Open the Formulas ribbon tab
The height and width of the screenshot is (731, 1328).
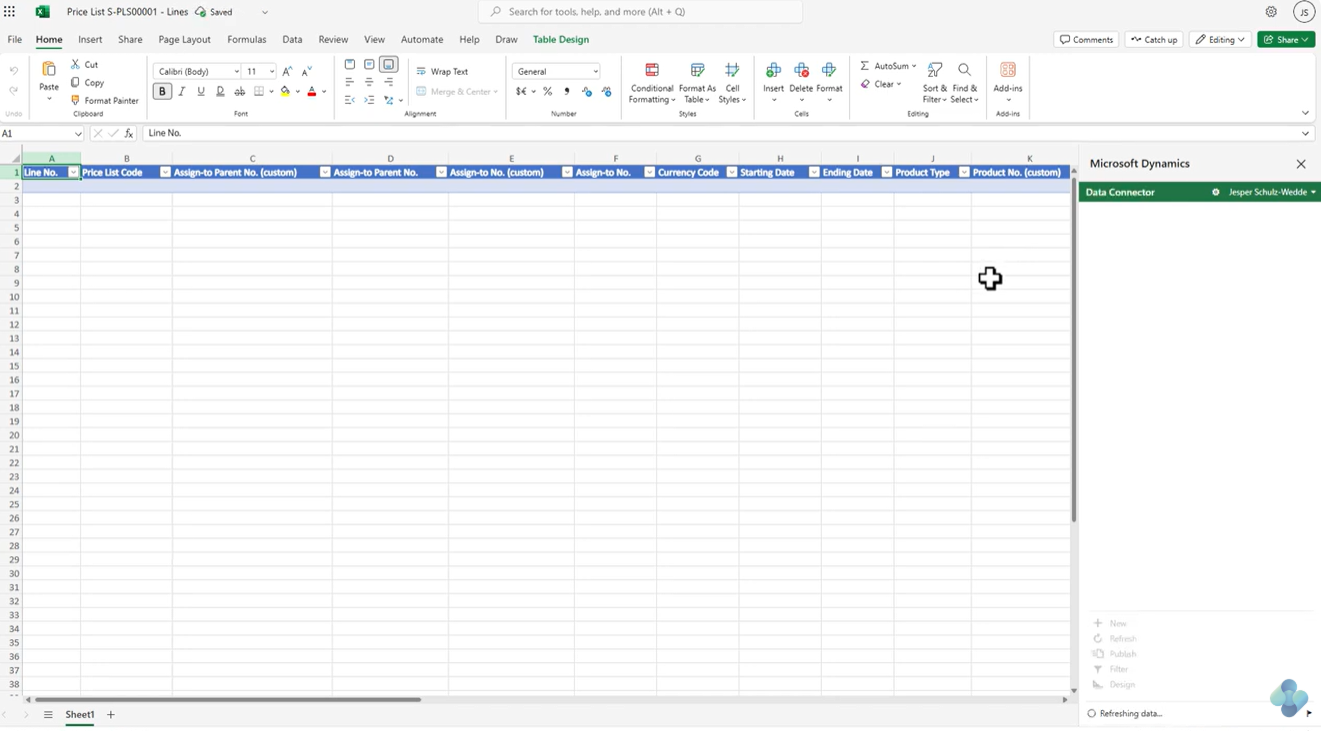coord(246,39)
